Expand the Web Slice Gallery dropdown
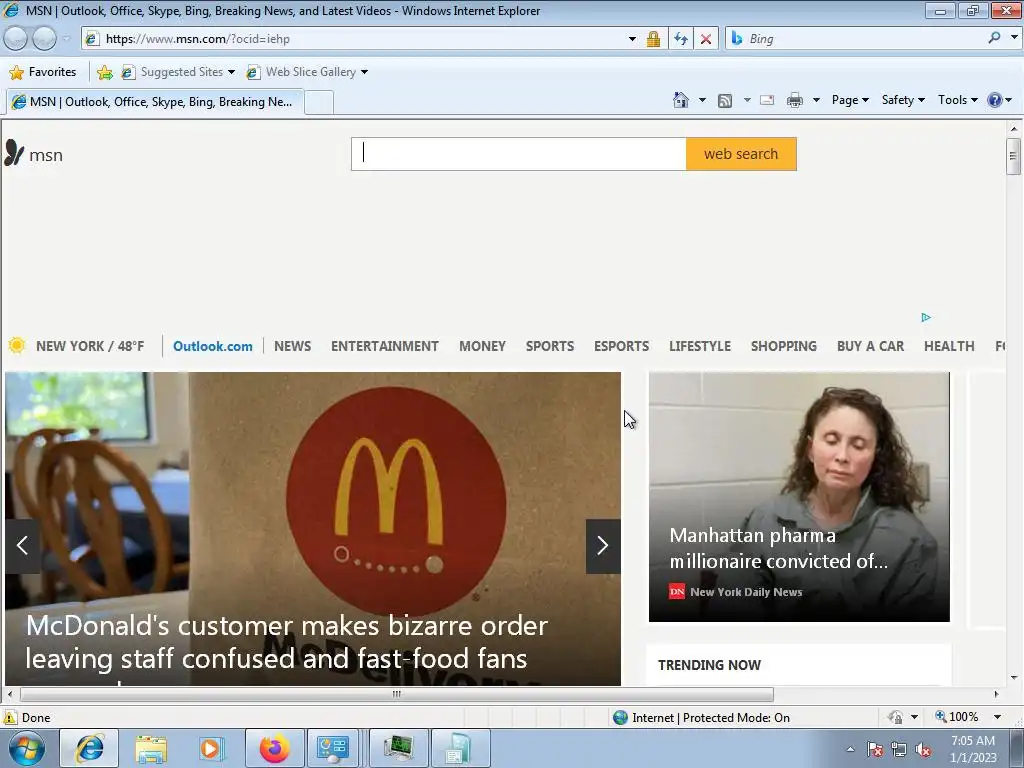The image size is (1024, 768). [364, 72]
